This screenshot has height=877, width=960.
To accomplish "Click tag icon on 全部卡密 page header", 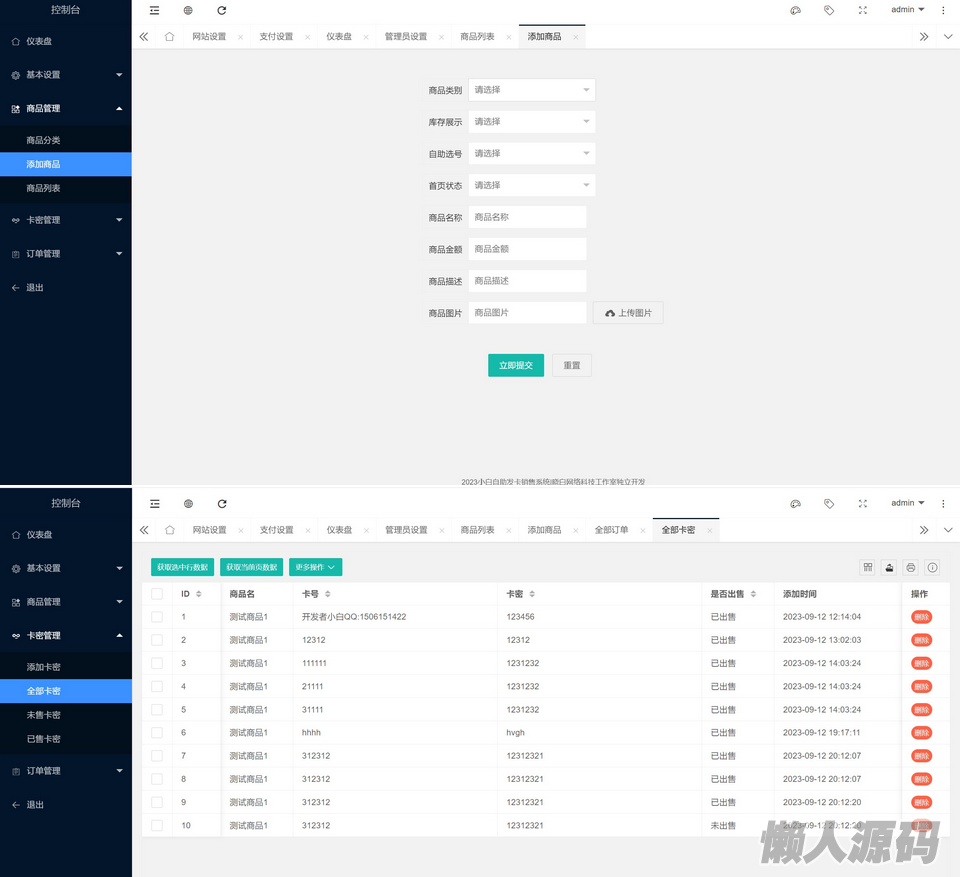I will 829,503.
